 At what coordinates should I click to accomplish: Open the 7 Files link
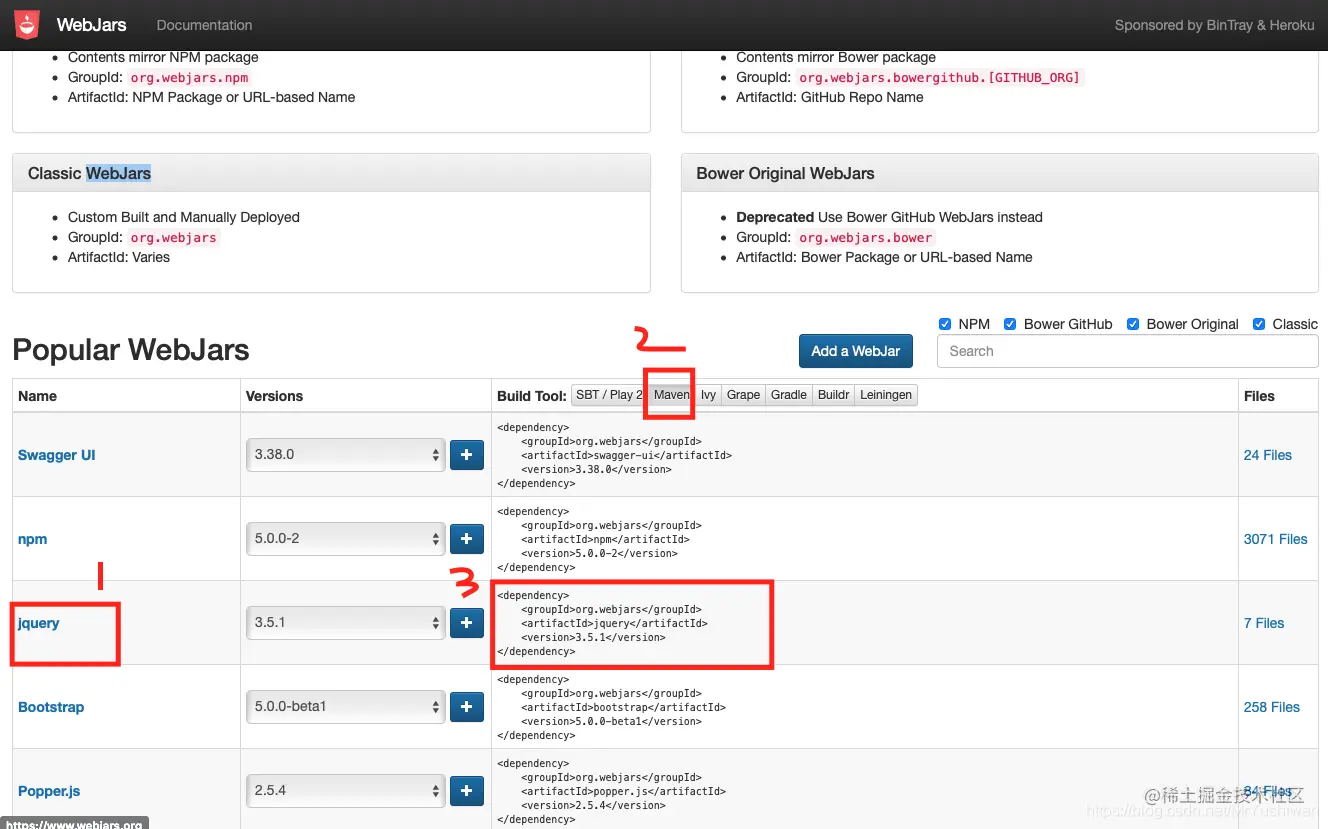point(1264,623)
